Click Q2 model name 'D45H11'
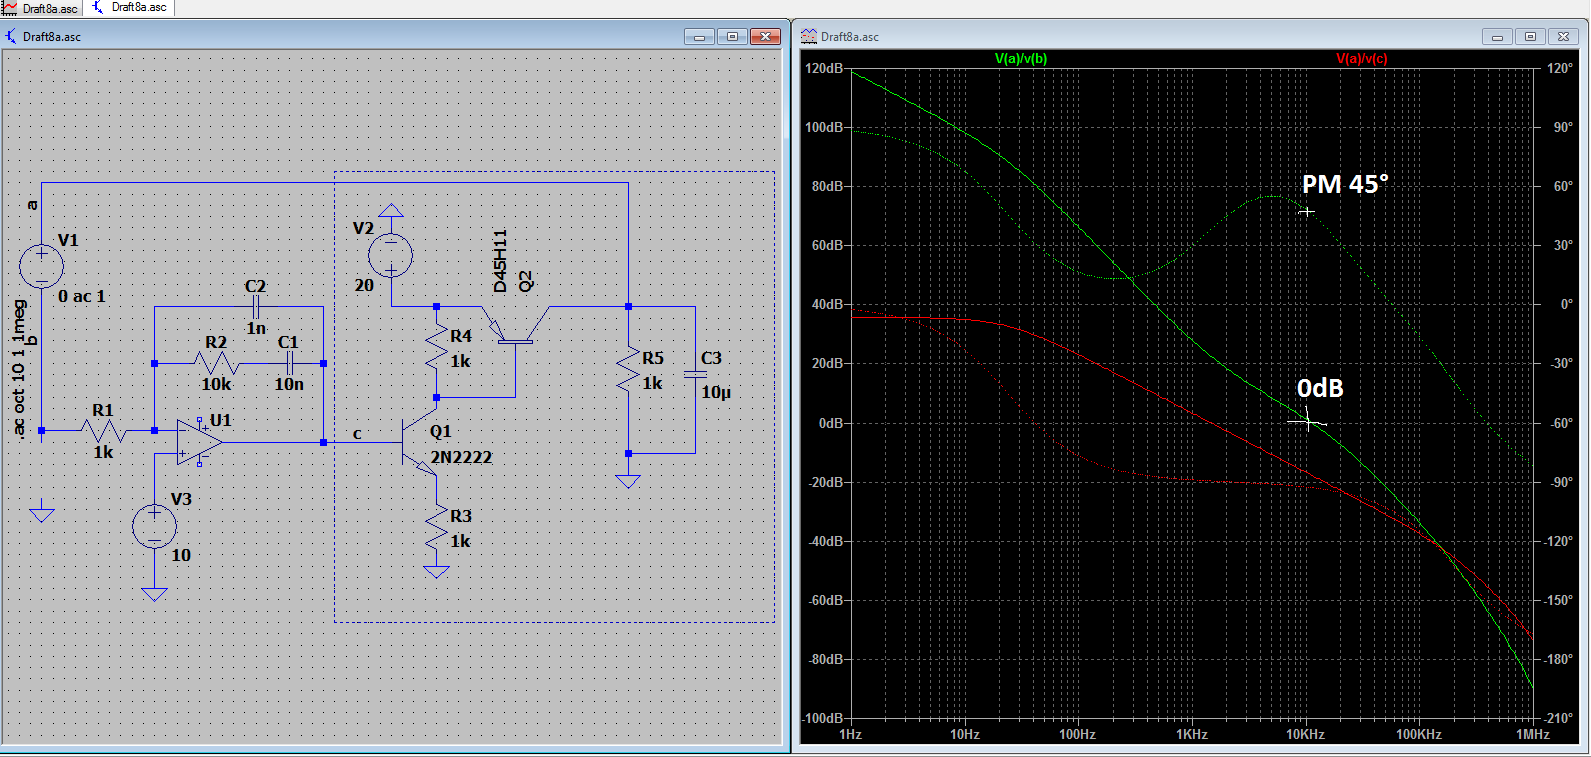The width and height of the screenshot is (1591, 757). click(x=500, y=261)
